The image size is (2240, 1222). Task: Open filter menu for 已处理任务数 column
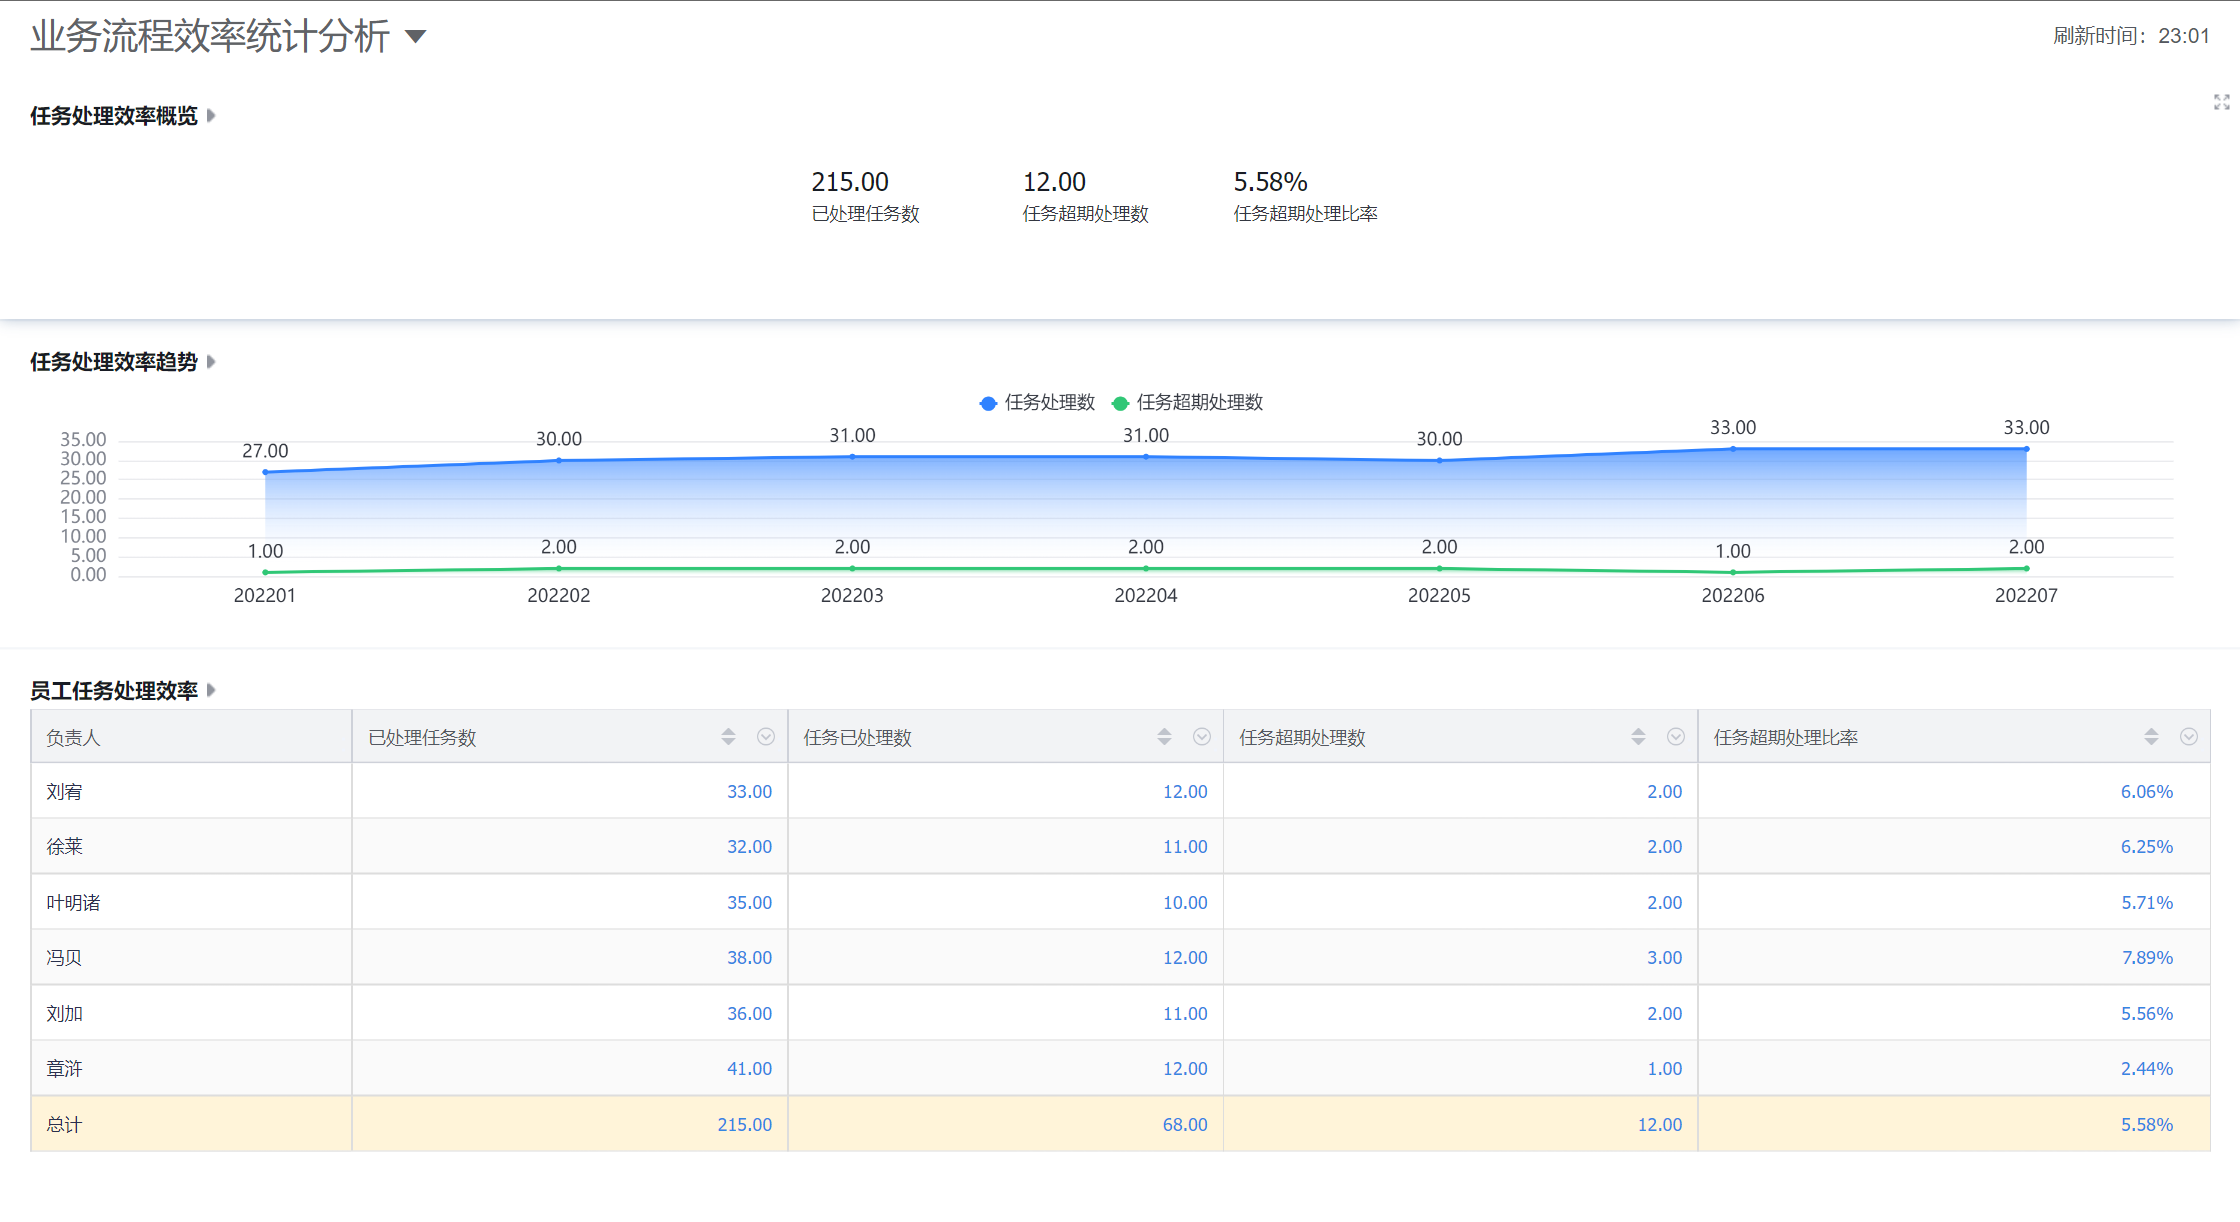click(x=766, y=737)
